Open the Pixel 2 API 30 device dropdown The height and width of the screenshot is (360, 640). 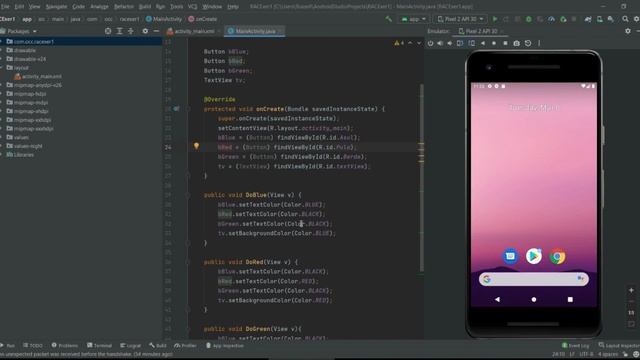tap(460, 19)
